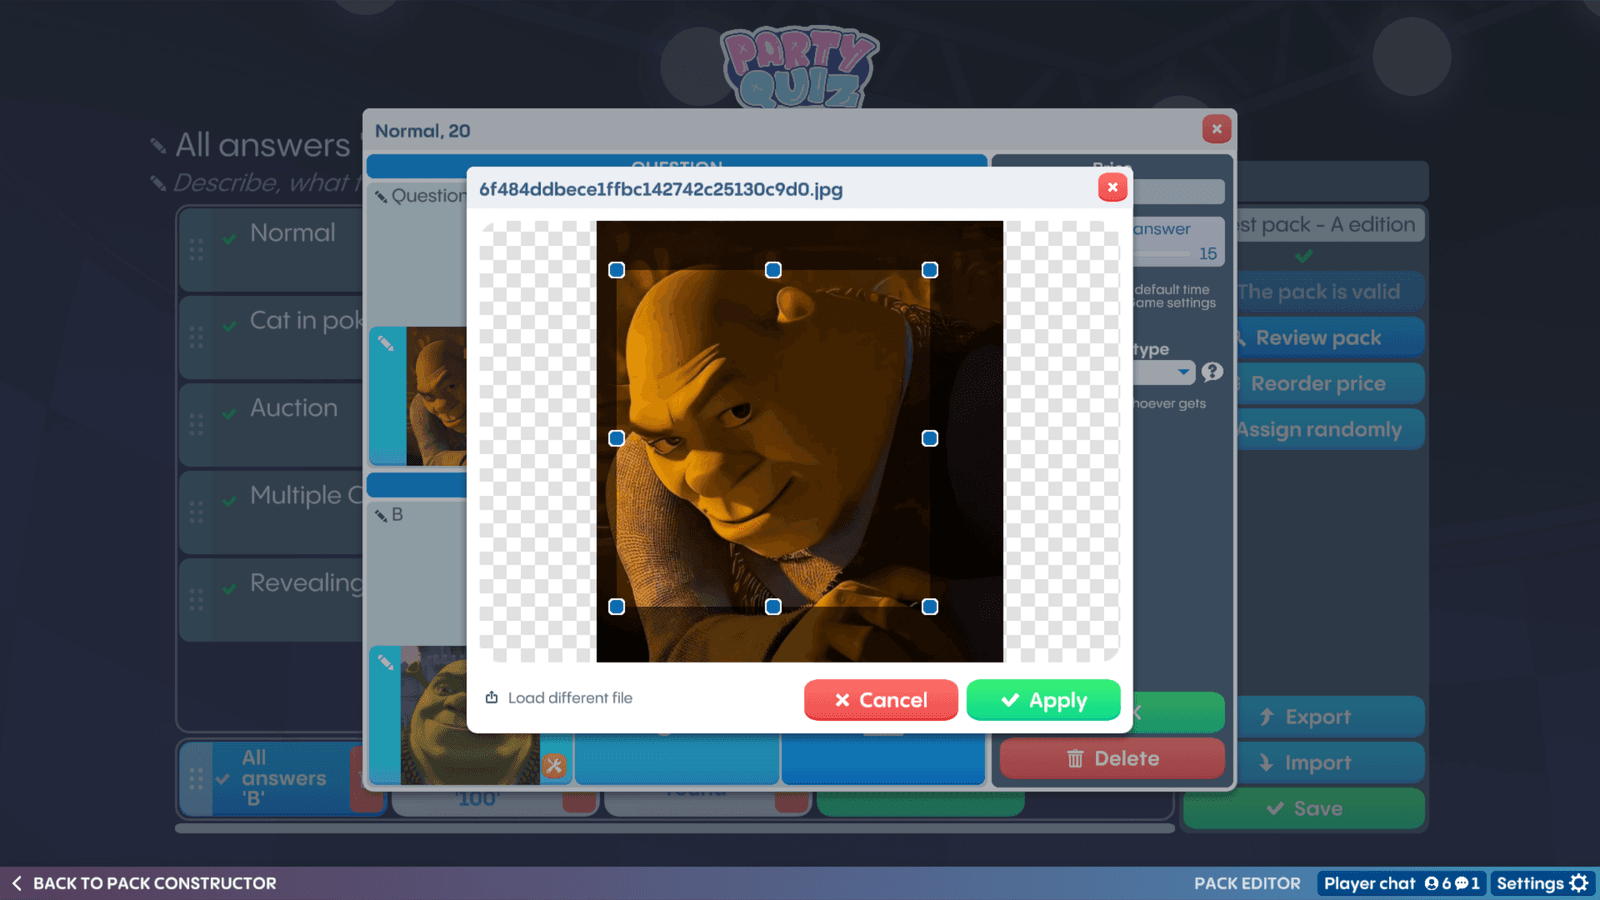The image size is (1600, 900).
Task: Click the pencil icon beside All answers title
Action: (x=158, y=146)
